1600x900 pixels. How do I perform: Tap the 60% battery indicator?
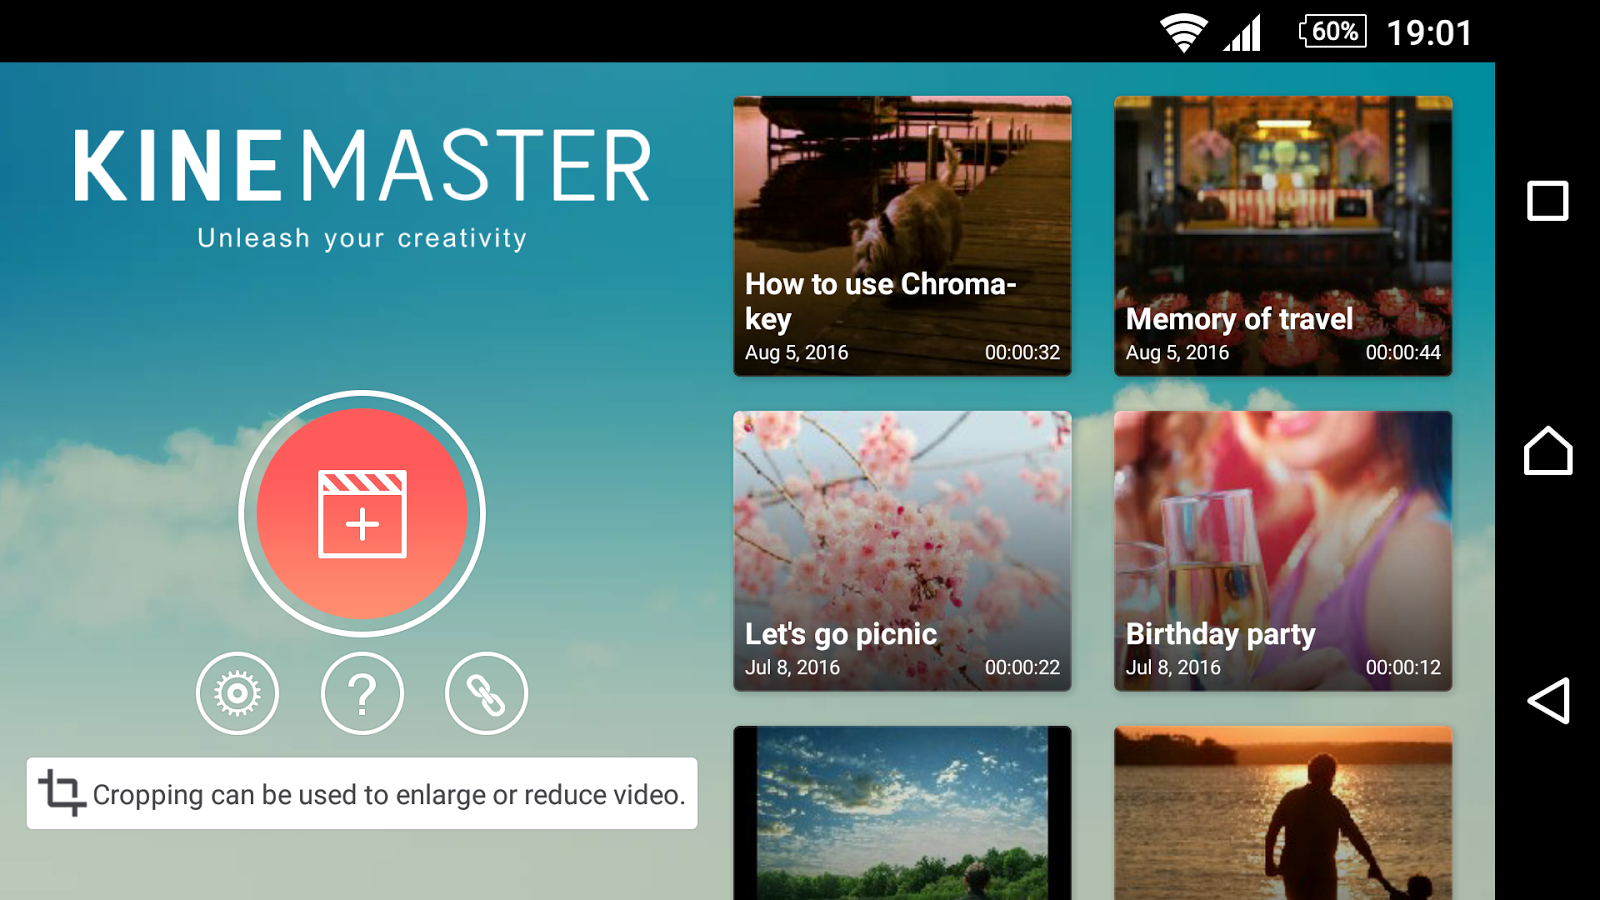pyautogui.click(x=1332, y=31)
